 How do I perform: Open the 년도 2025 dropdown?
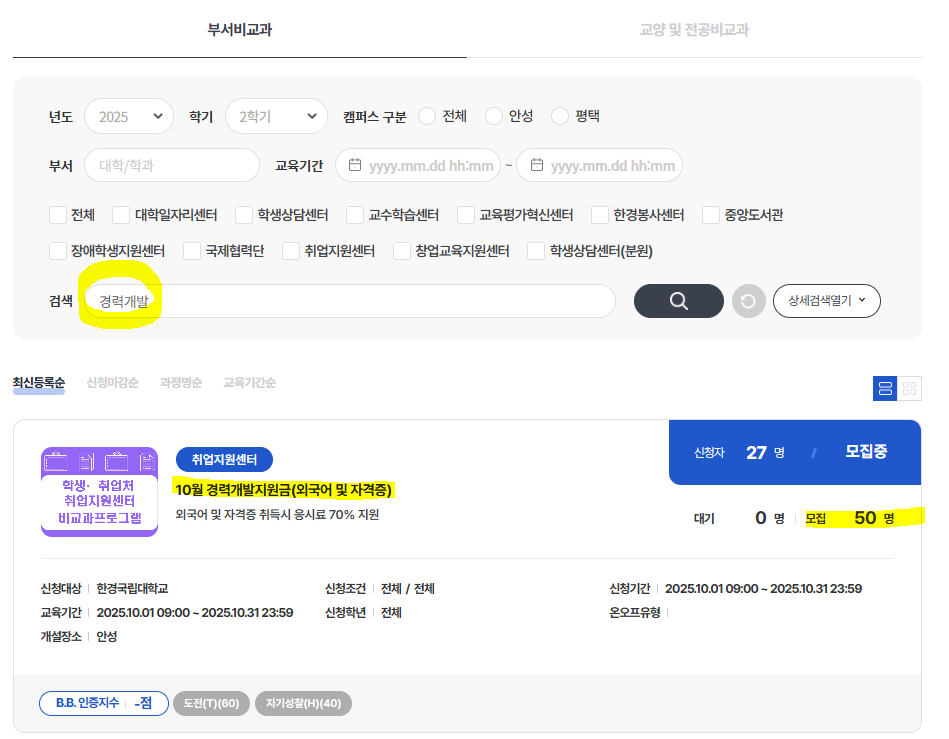point(129,116)
